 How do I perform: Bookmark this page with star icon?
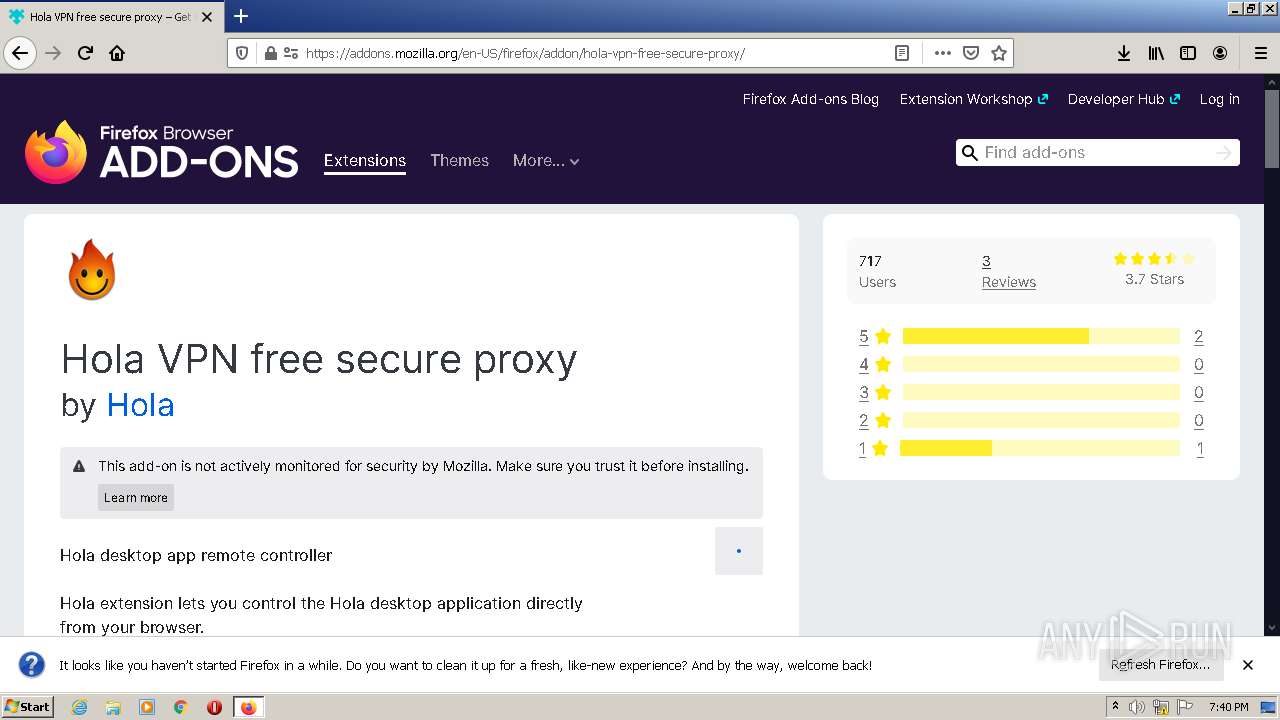(x=998, y=53)
